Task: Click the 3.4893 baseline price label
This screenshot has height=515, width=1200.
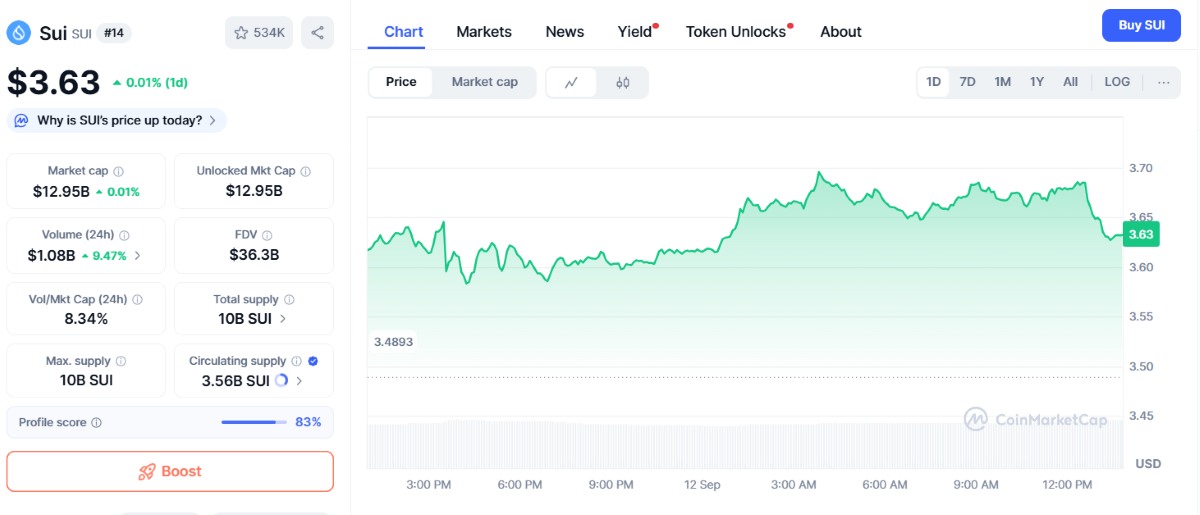Action: coord(393,341)
